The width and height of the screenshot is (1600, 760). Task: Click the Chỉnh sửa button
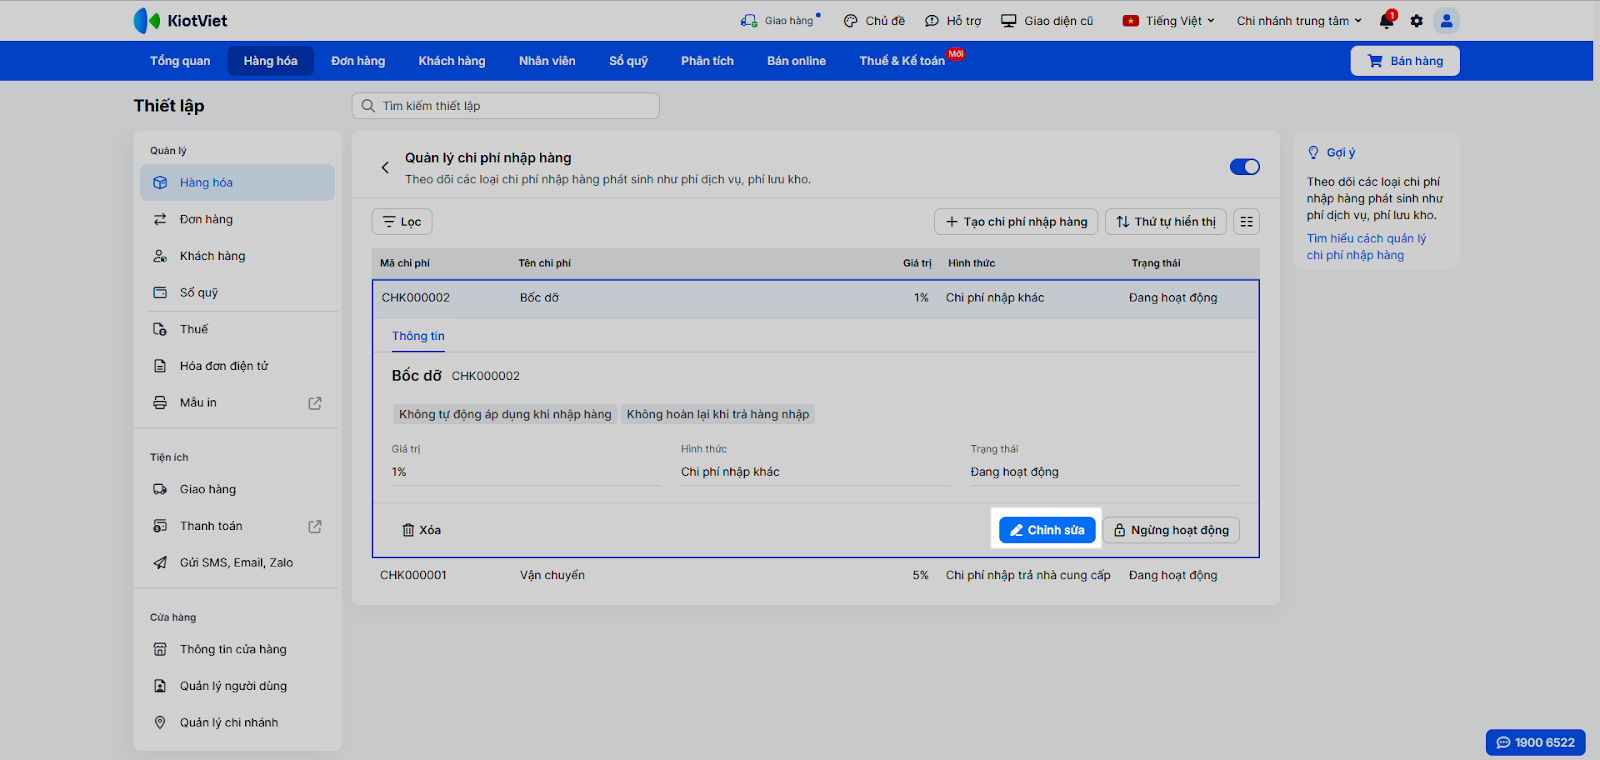click(1047, 530)
